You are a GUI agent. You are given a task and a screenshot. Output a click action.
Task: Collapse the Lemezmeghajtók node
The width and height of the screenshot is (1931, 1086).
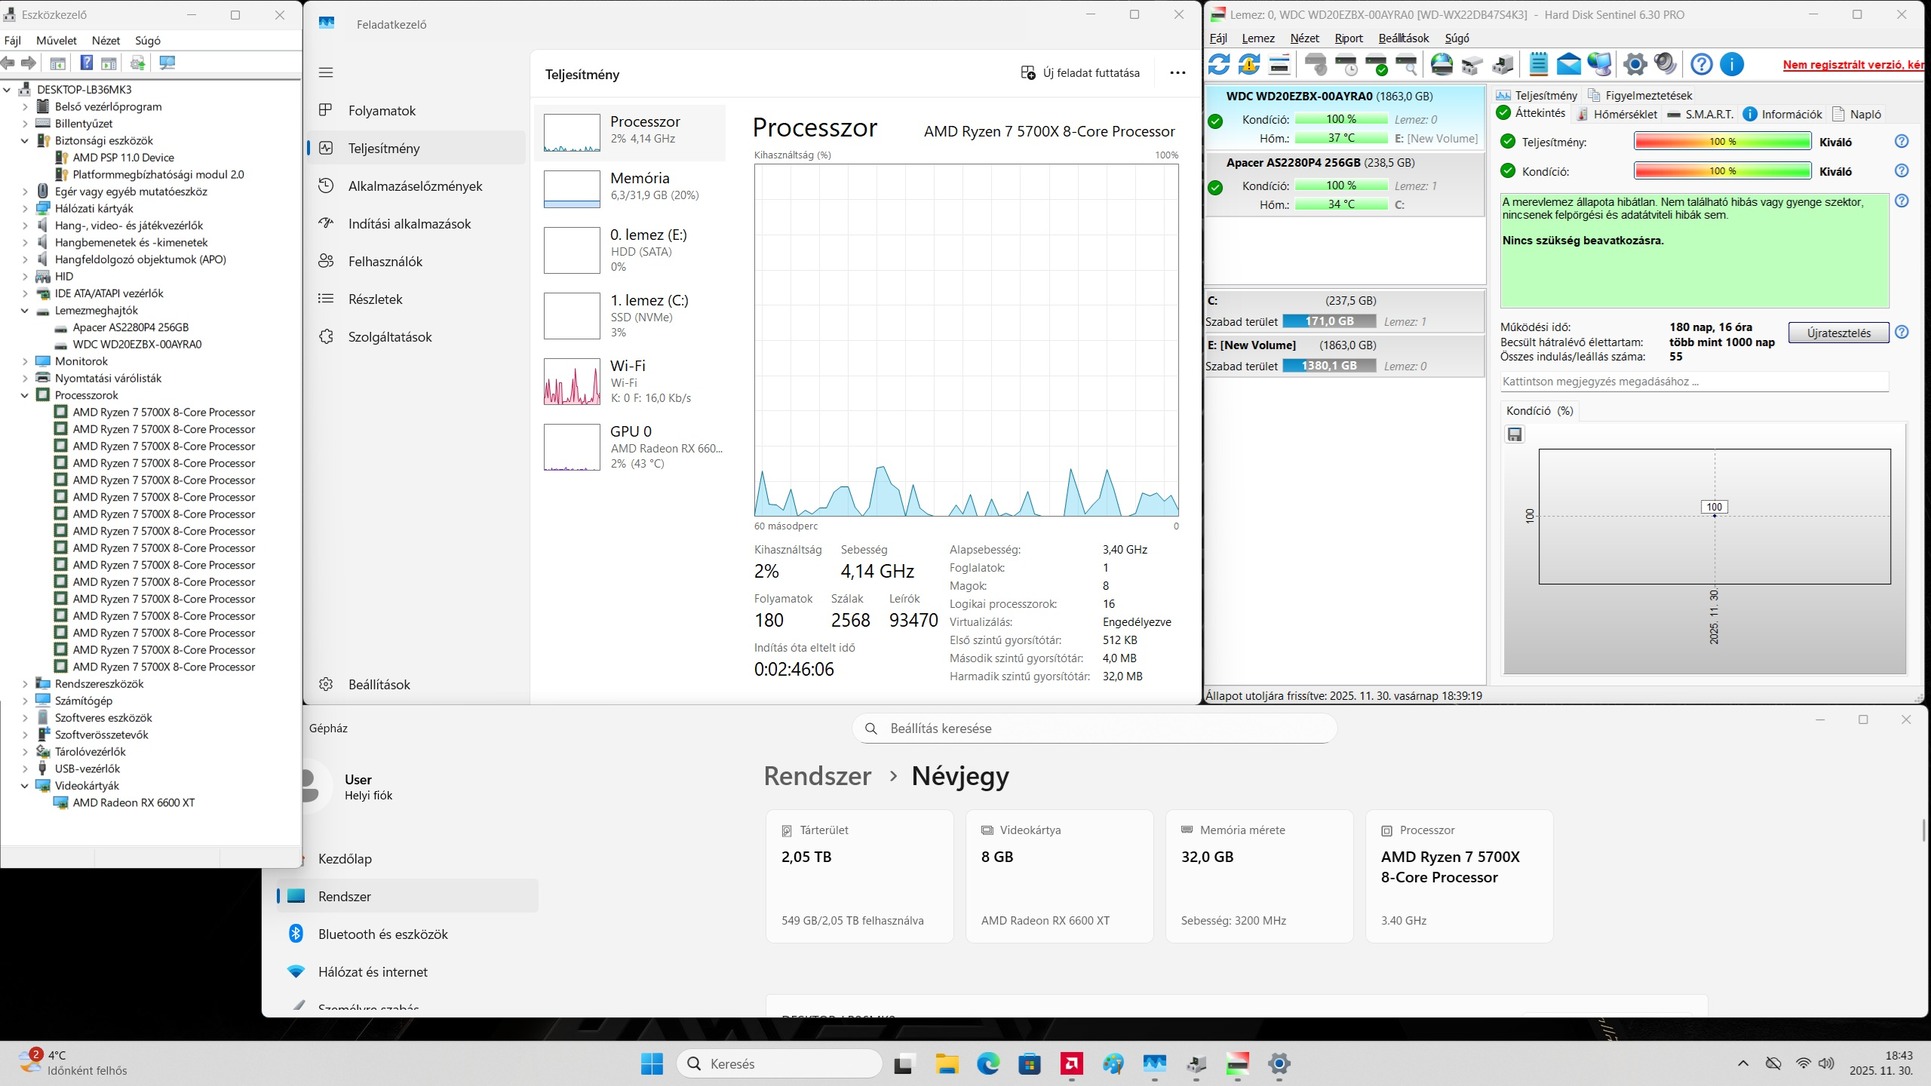(x=25, y=311)
